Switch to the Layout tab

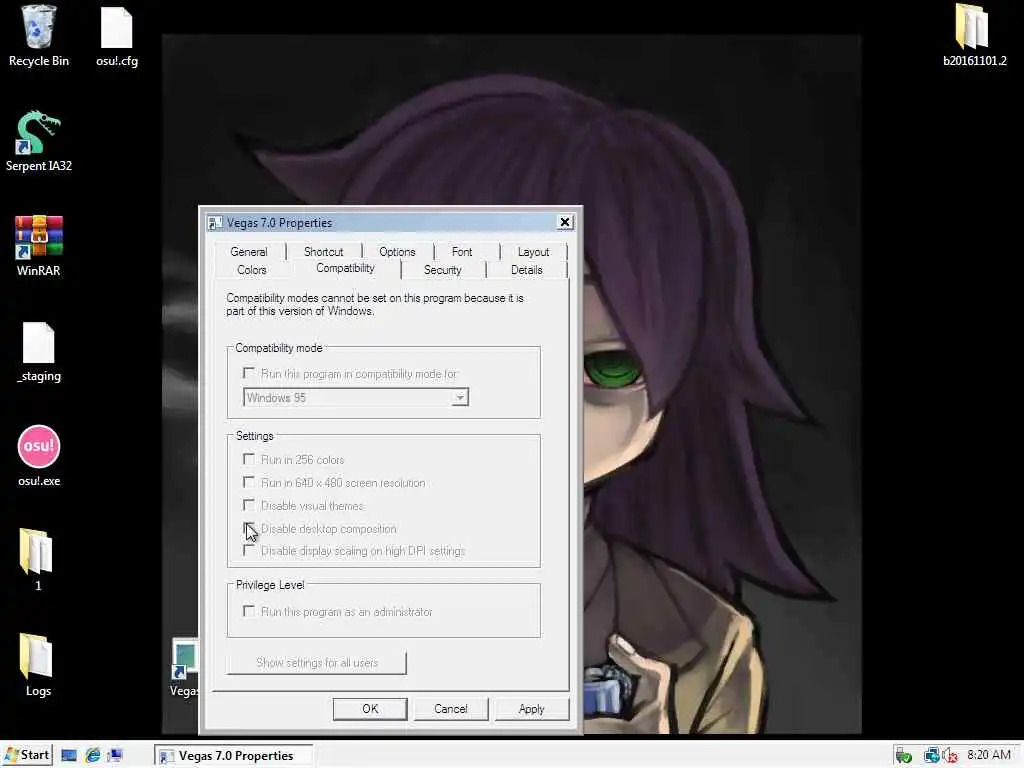click(x=534, y=252)
